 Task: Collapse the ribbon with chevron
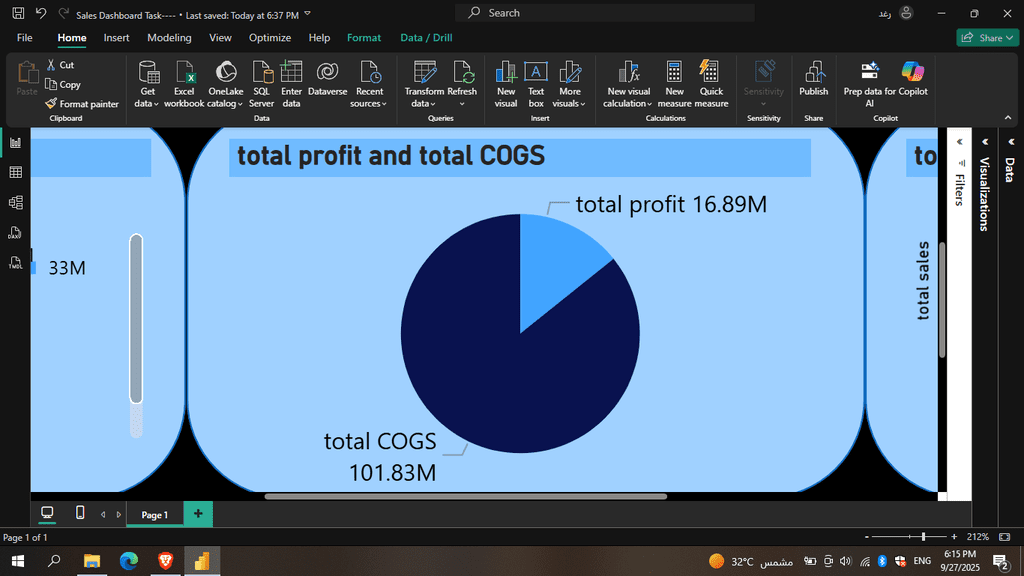coord(1008,118)
